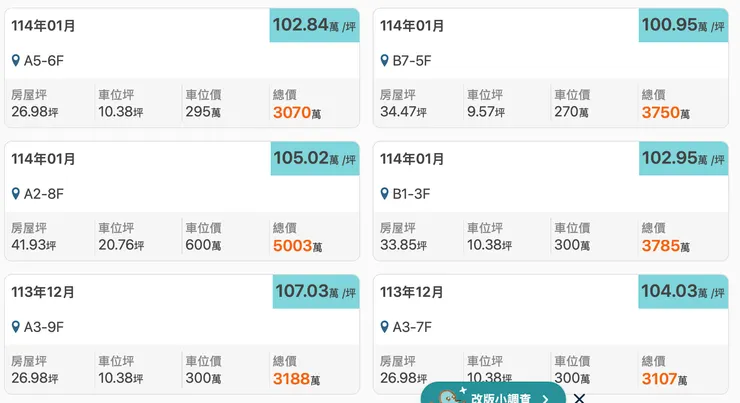Open the A5-6F unit label
740x403 pixels.
click(x=44, y=61)
